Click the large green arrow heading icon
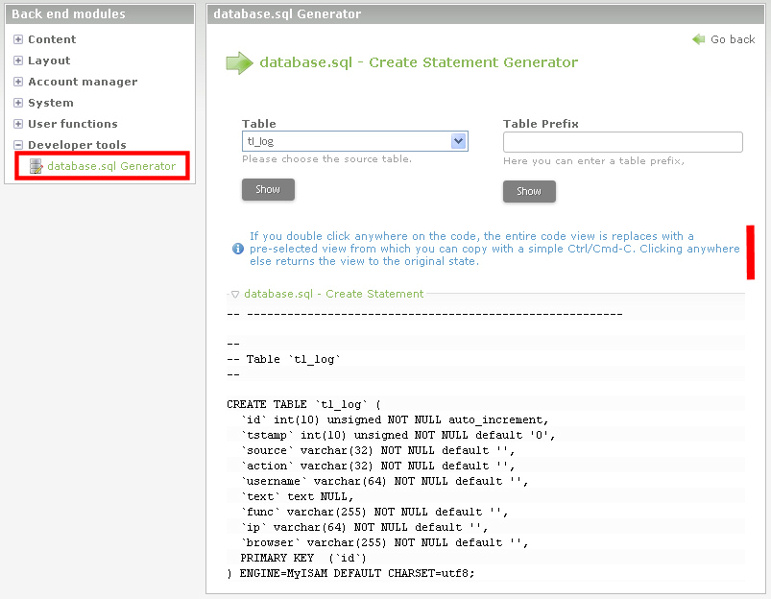771x599 pixels. tap(239, 63)
